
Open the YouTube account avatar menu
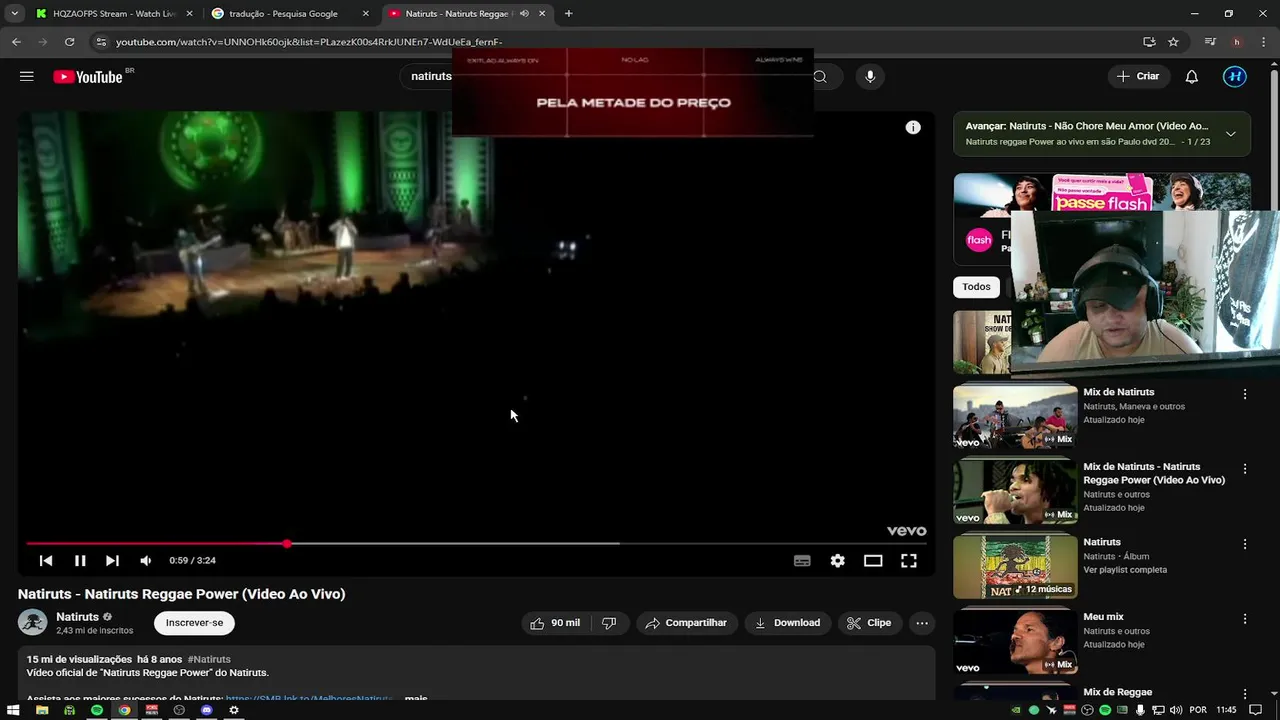[x=1235, y=76]
